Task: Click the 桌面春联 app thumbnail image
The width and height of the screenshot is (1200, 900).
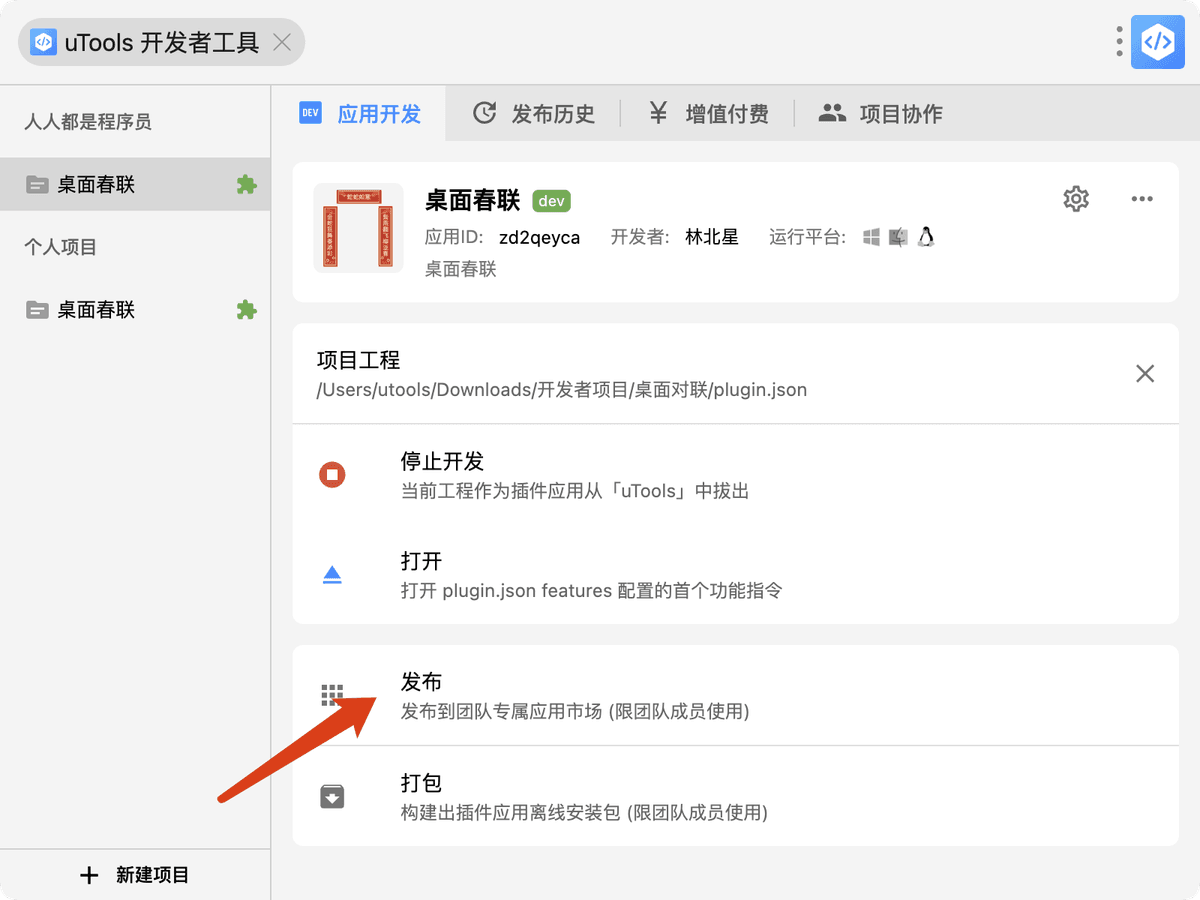Action: 358,228
